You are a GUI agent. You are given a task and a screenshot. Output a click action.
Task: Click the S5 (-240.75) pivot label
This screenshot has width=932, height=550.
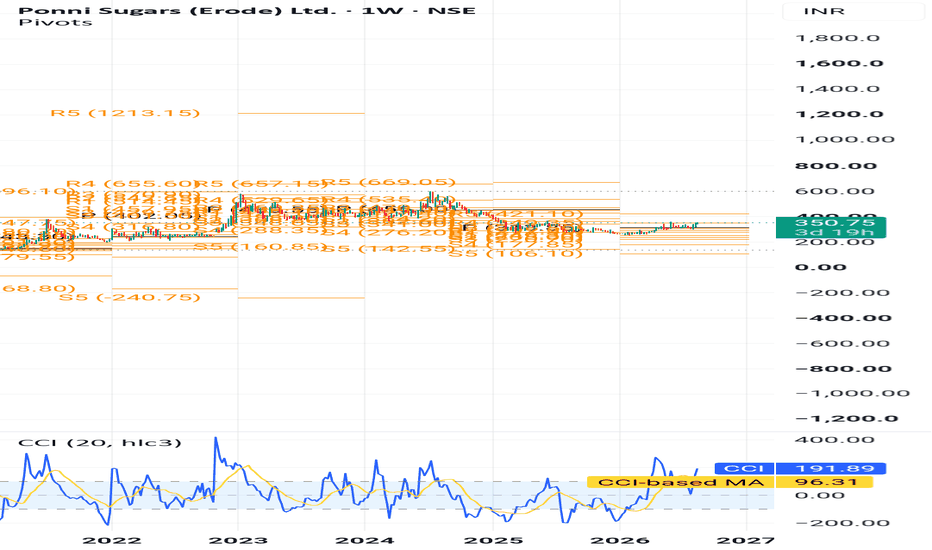click(x=130, y=297)
